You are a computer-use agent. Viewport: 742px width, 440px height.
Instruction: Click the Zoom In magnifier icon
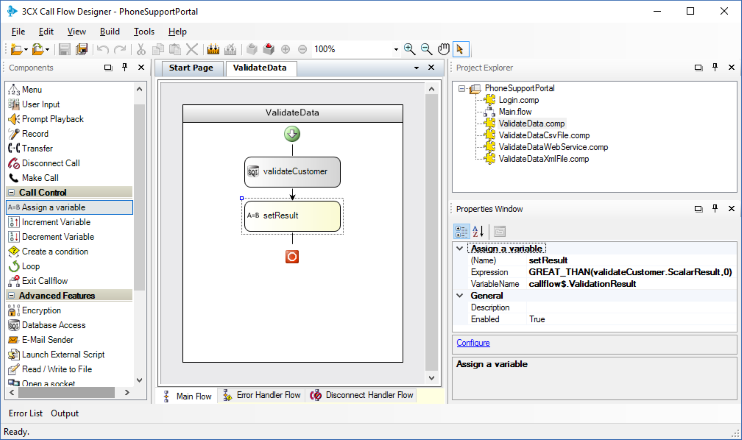pos(409,49)
